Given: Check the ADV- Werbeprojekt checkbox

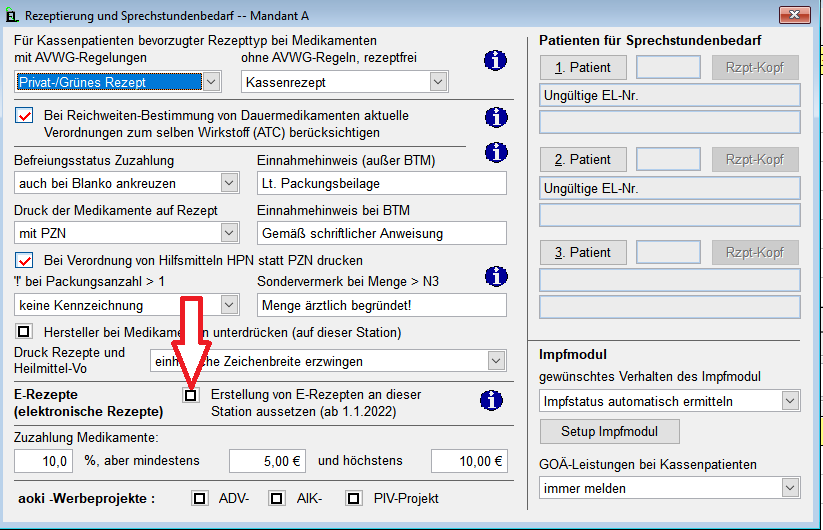Looking at the screenshot, I should click(200, 498).
